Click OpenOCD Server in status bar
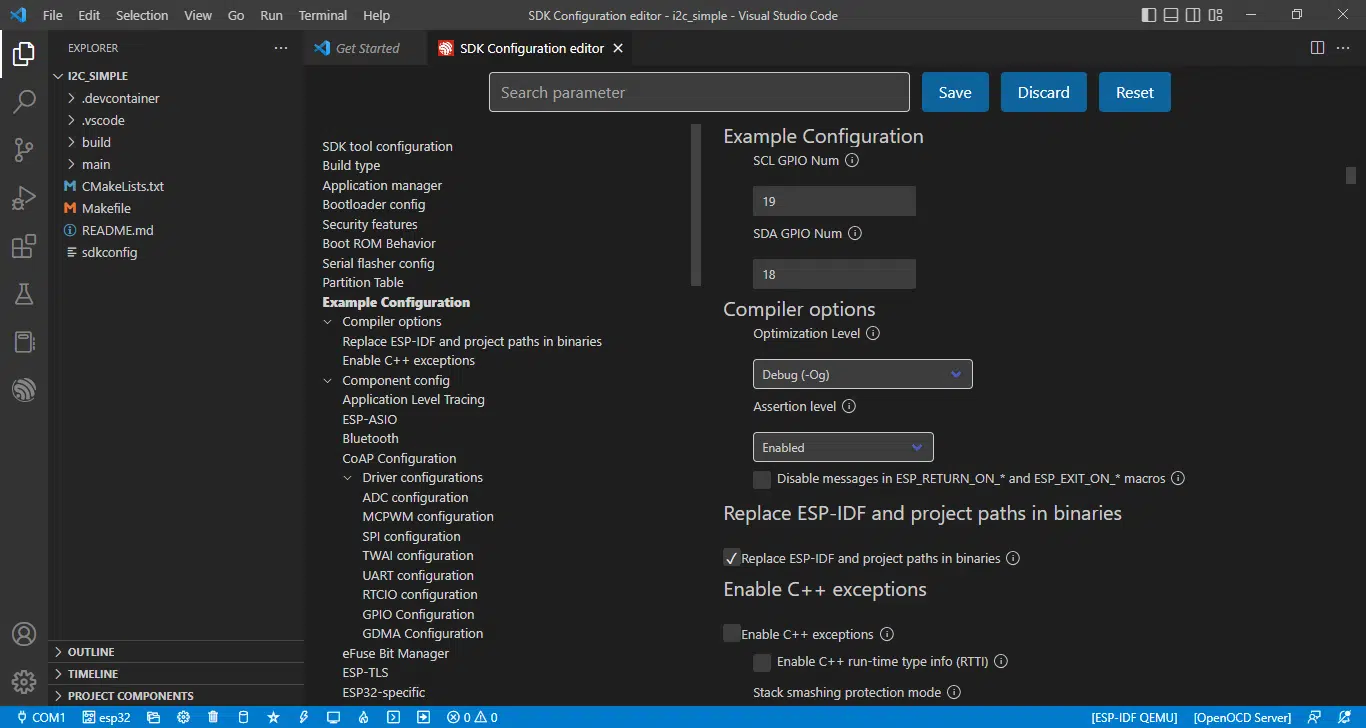This screenshot has height=728, width=1366. 1242,717
